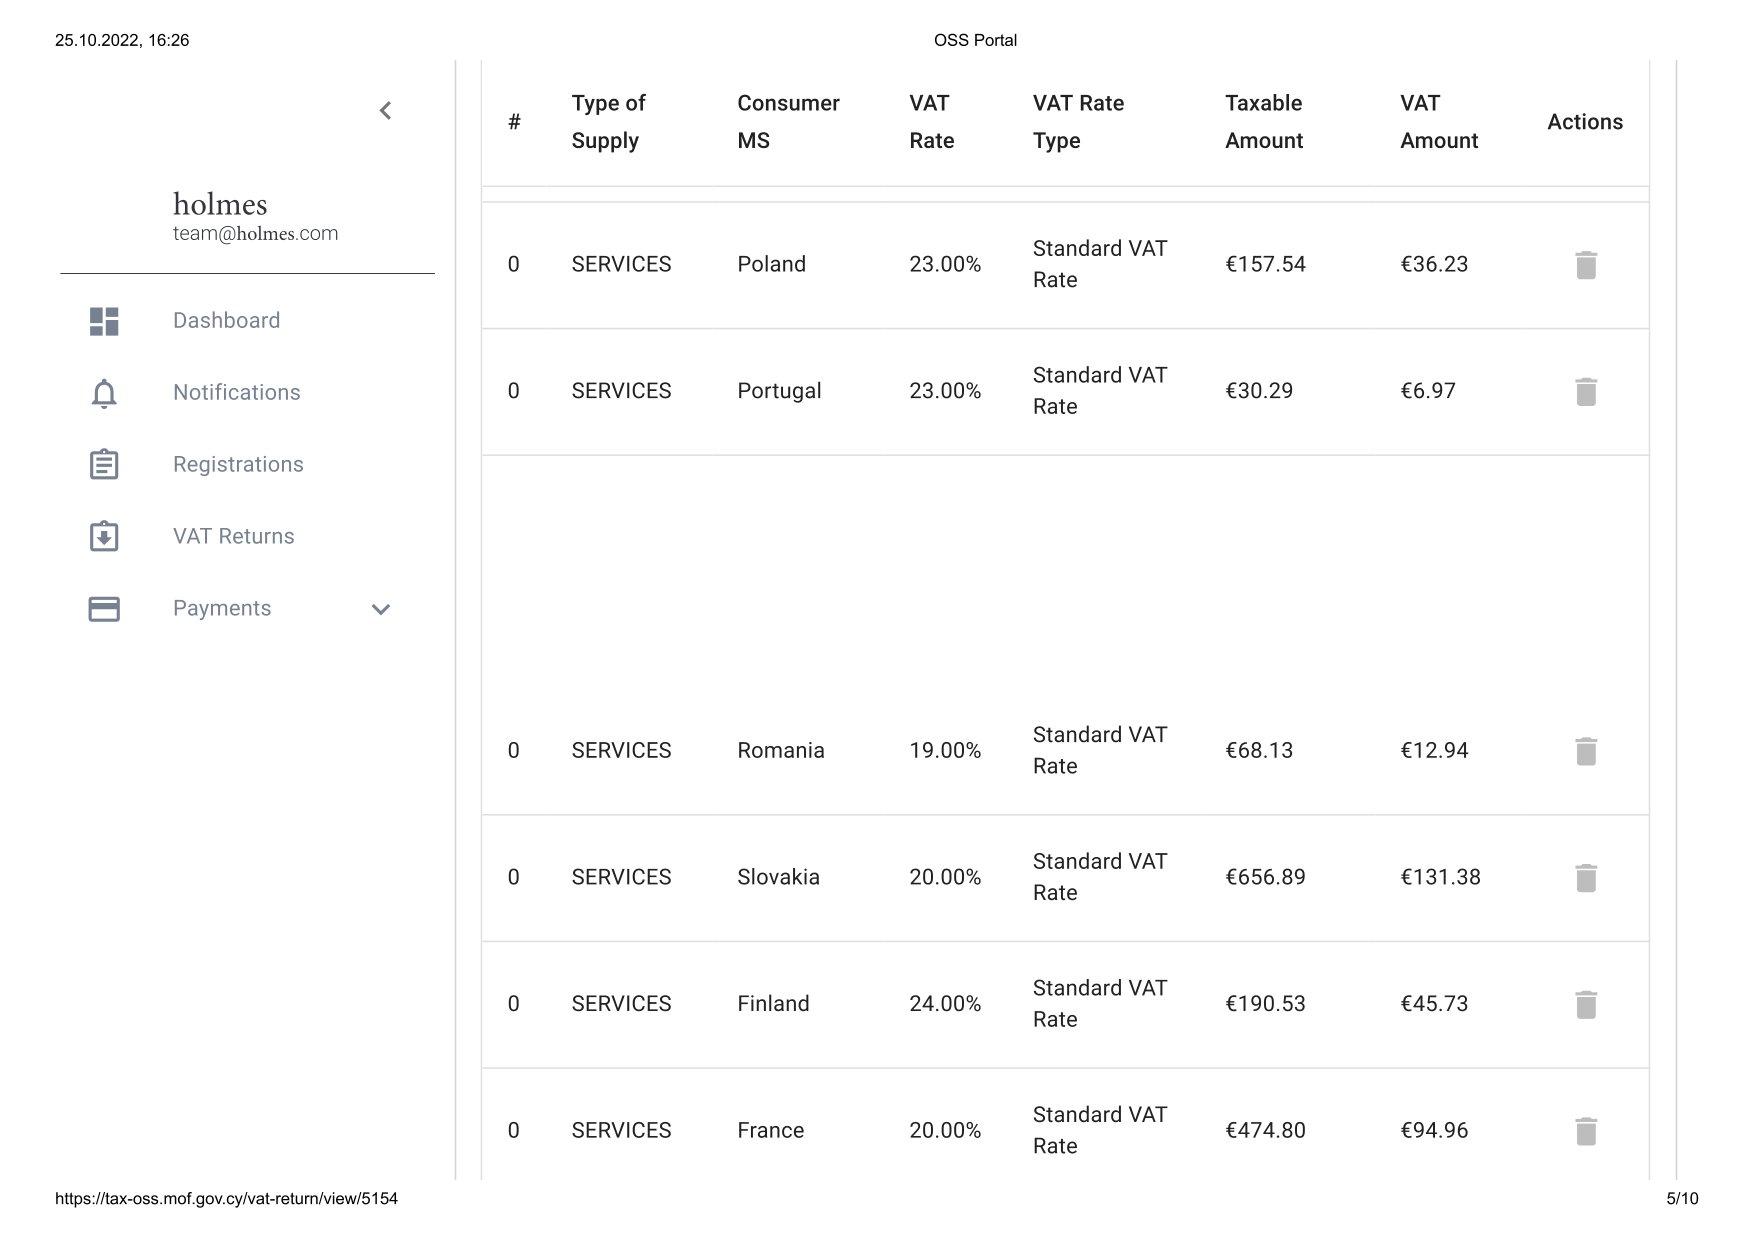Click the VAT Amount column header
The width and height of the screenshot is (1753, 1239).
pyautogui.click(x=1439, y=122)
